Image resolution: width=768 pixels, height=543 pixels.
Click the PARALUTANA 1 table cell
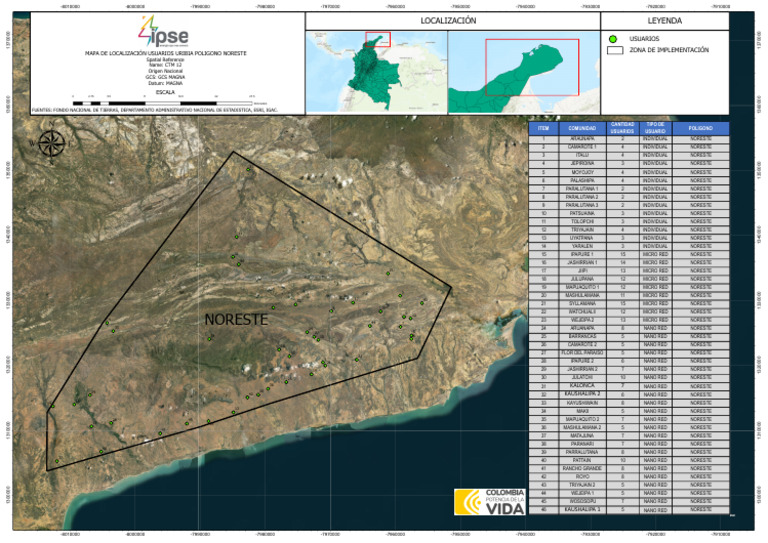click(x=582, y=189)
